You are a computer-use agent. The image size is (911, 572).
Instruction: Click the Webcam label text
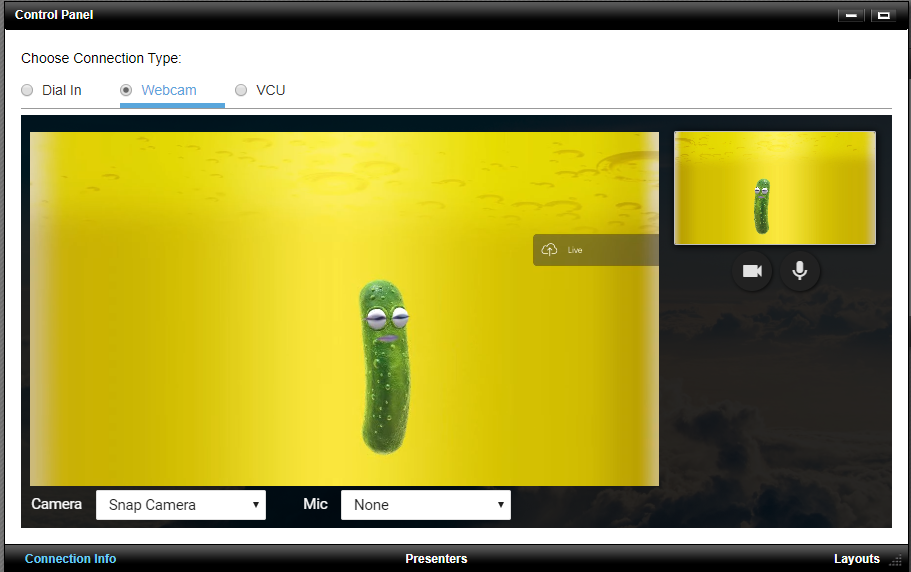pos(169,90)
